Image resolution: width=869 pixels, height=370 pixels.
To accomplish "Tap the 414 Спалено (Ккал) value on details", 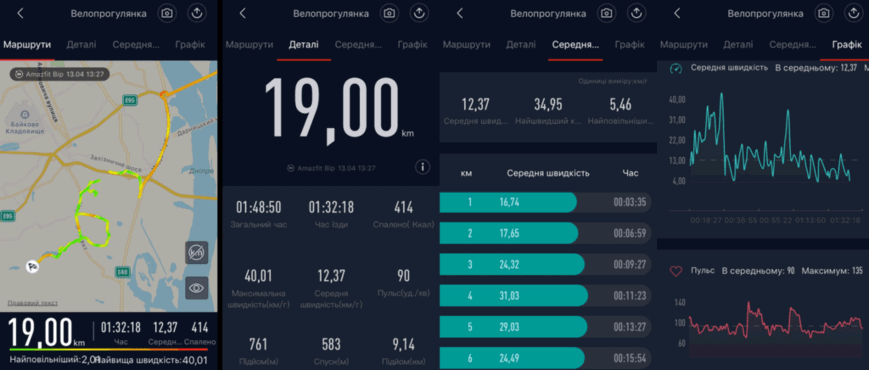I will pos(403,208).
